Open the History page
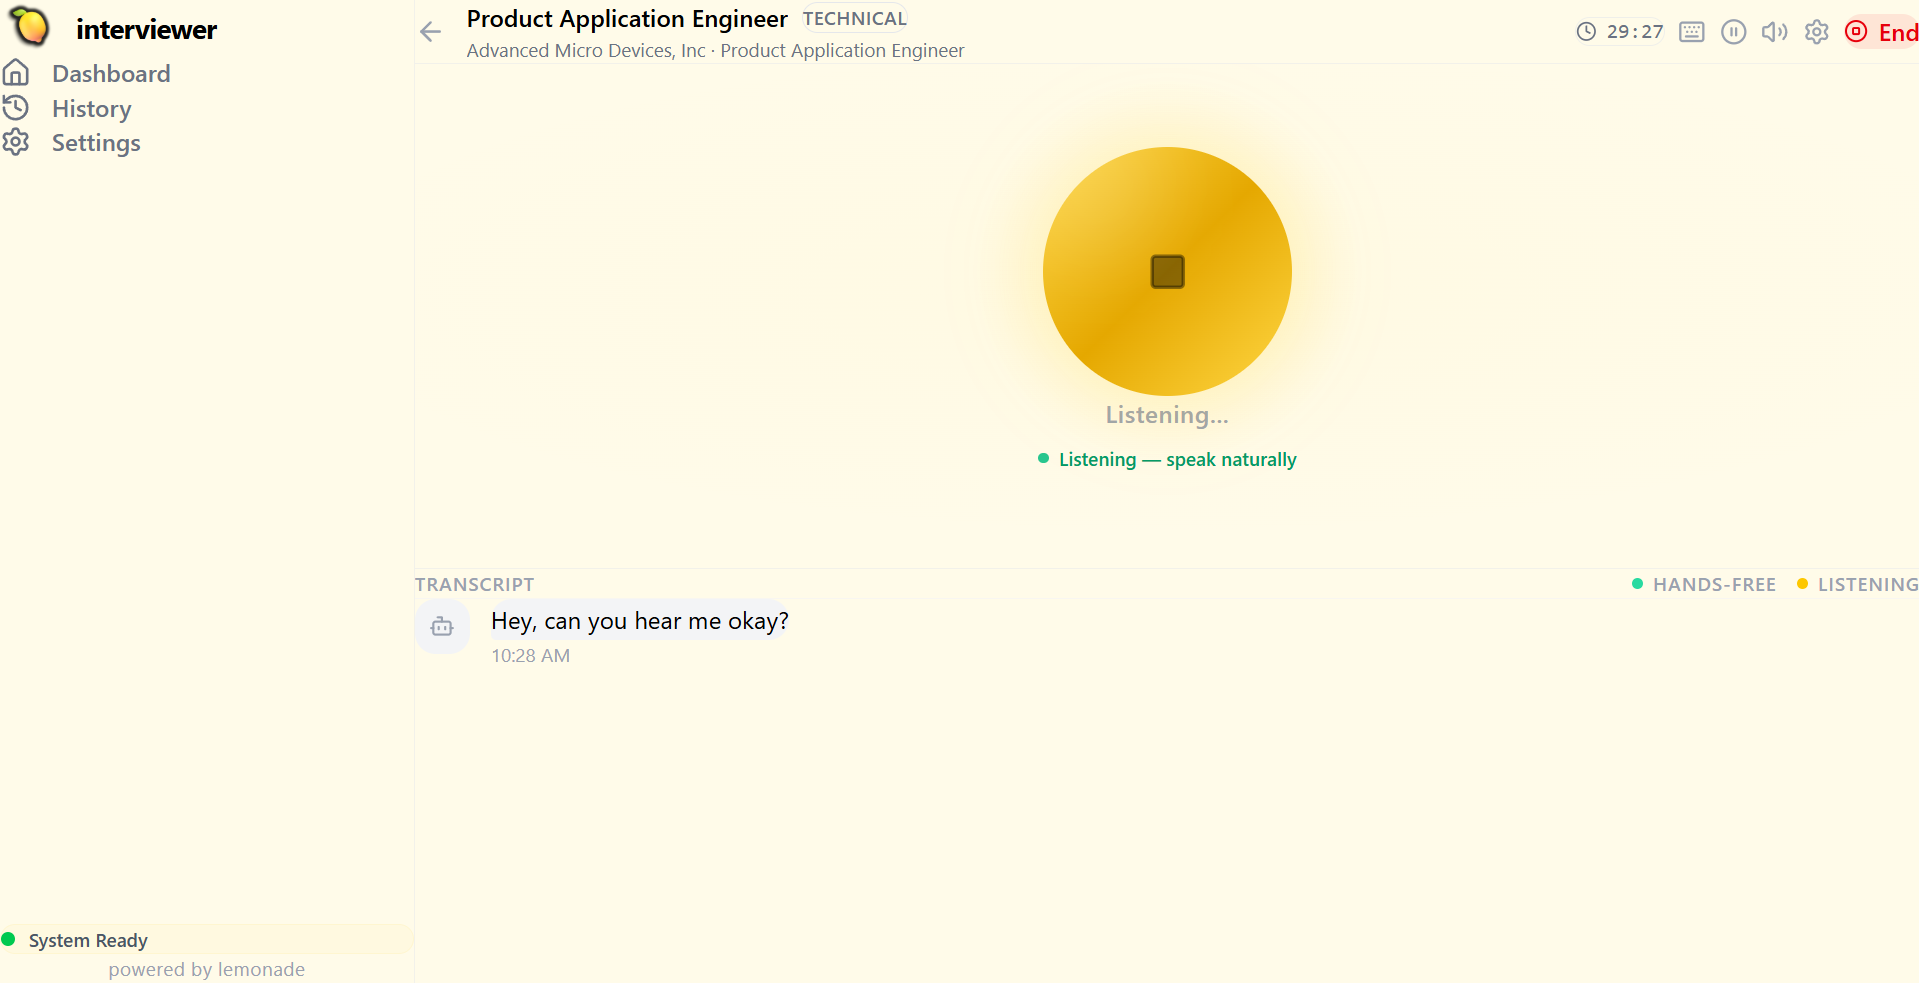The height and width of the screenshot is (983, 1919). [x=92, y=109]
